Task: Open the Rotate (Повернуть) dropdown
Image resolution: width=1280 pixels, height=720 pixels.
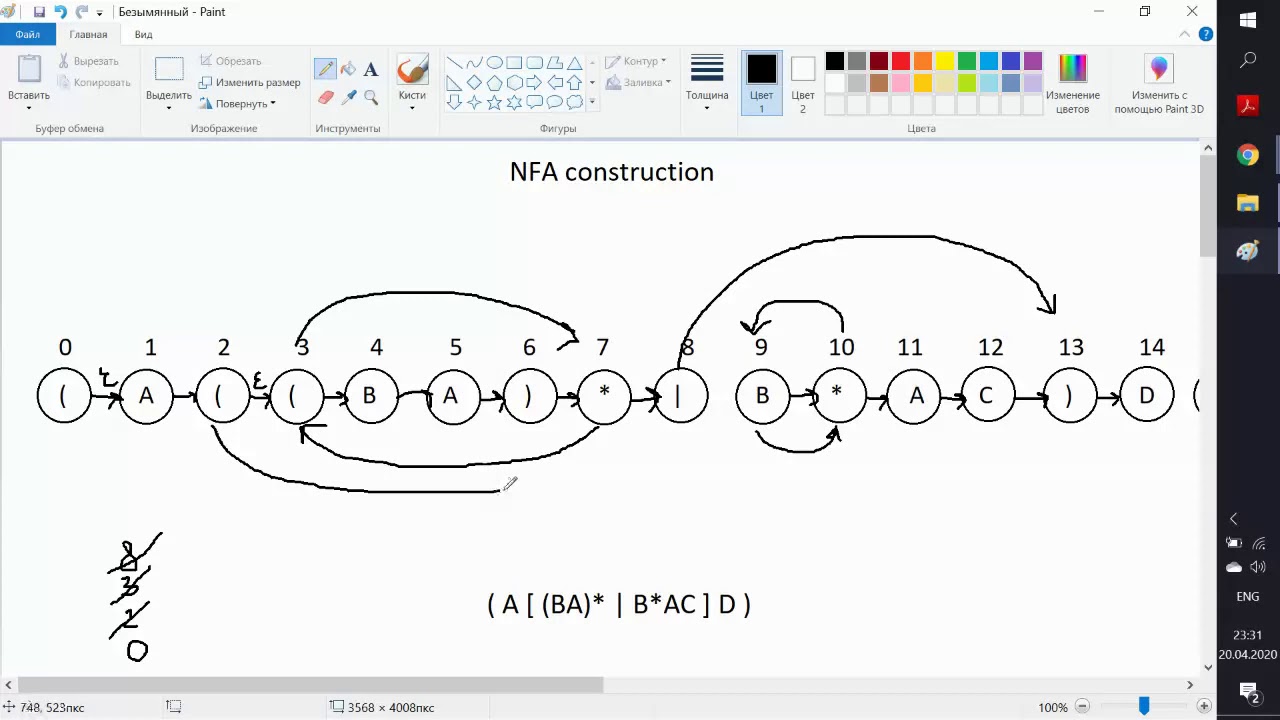Action: click(237, 103)
